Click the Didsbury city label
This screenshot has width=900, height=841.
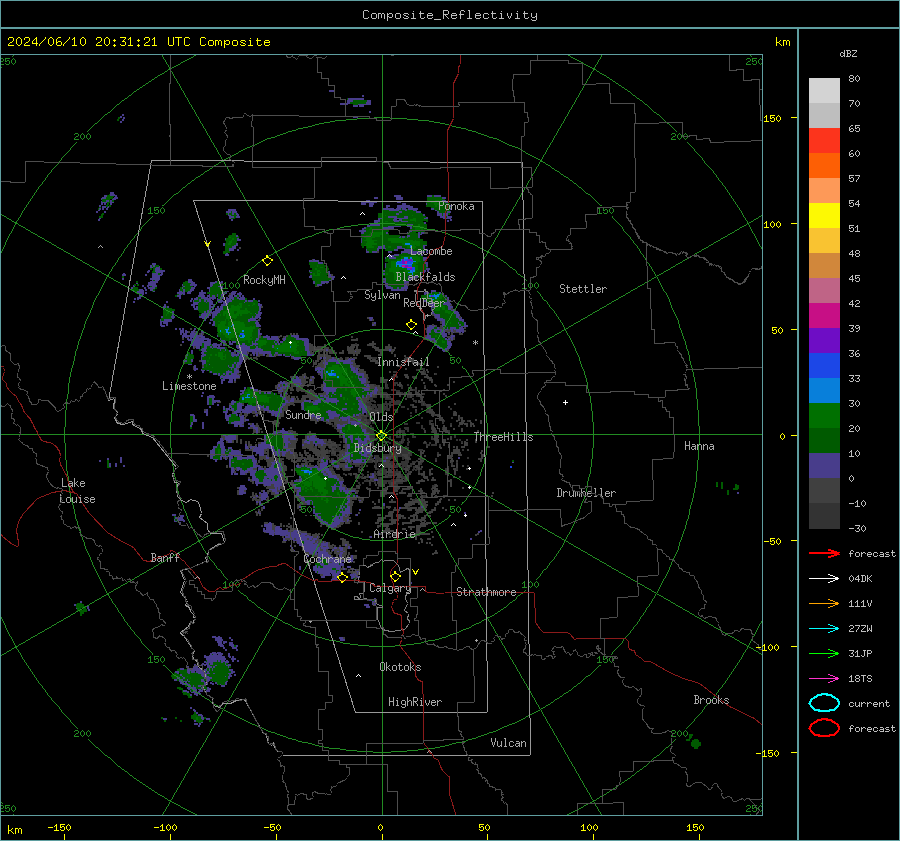tap(378, 448)
